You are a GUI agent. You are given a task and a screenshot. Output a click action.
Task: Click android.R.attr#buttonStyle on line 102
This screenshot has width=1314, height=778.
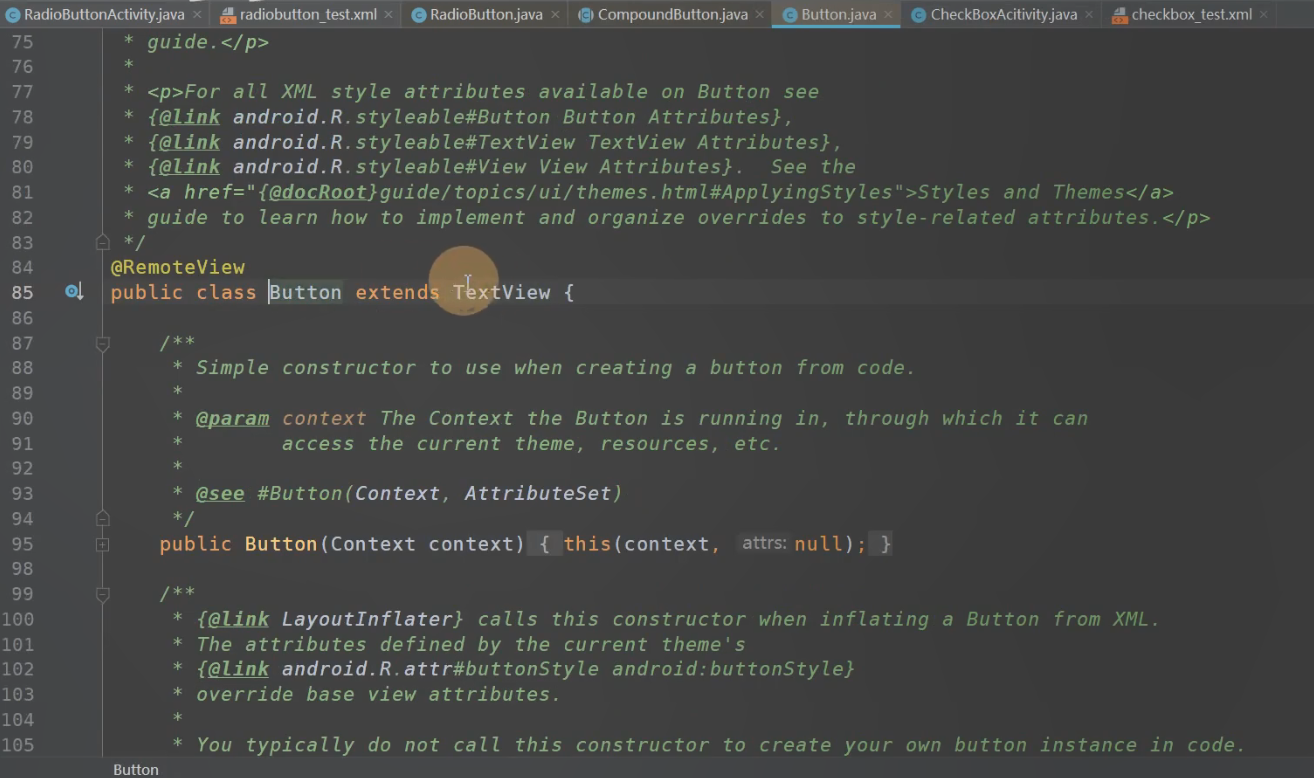440,669
